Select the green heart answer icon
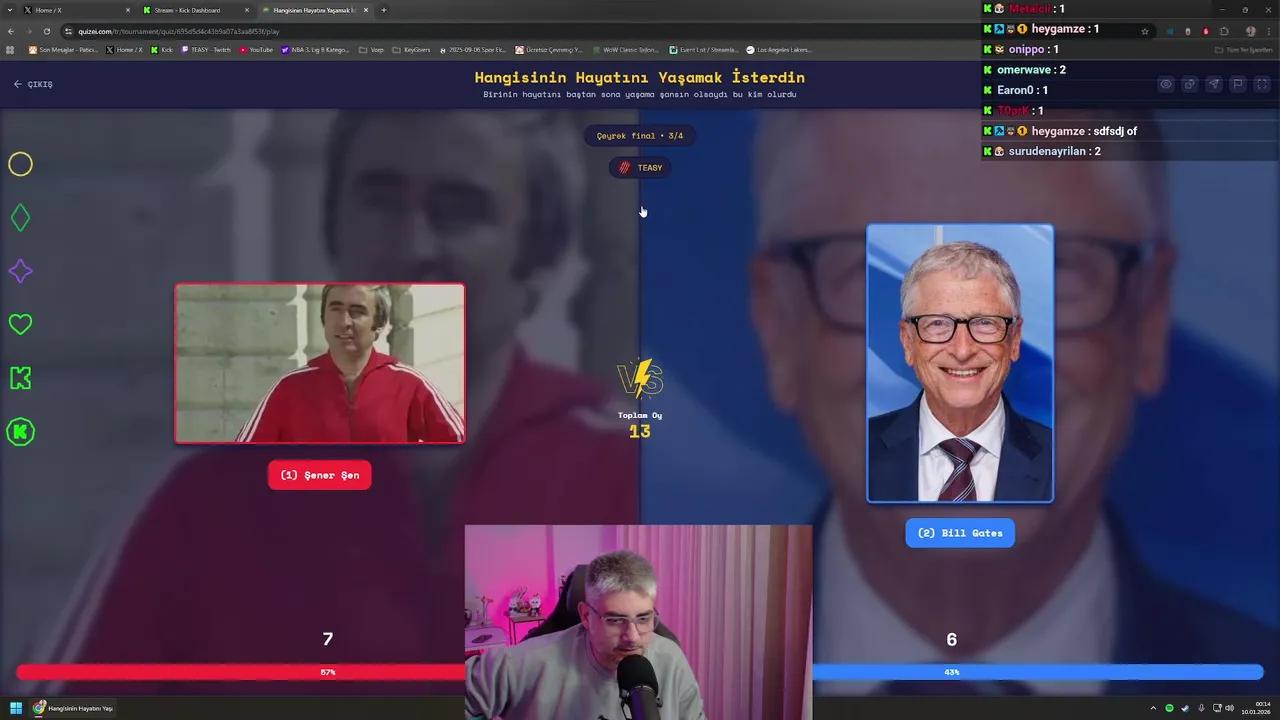Screen dimensions: 1280x720 point(20,324)
